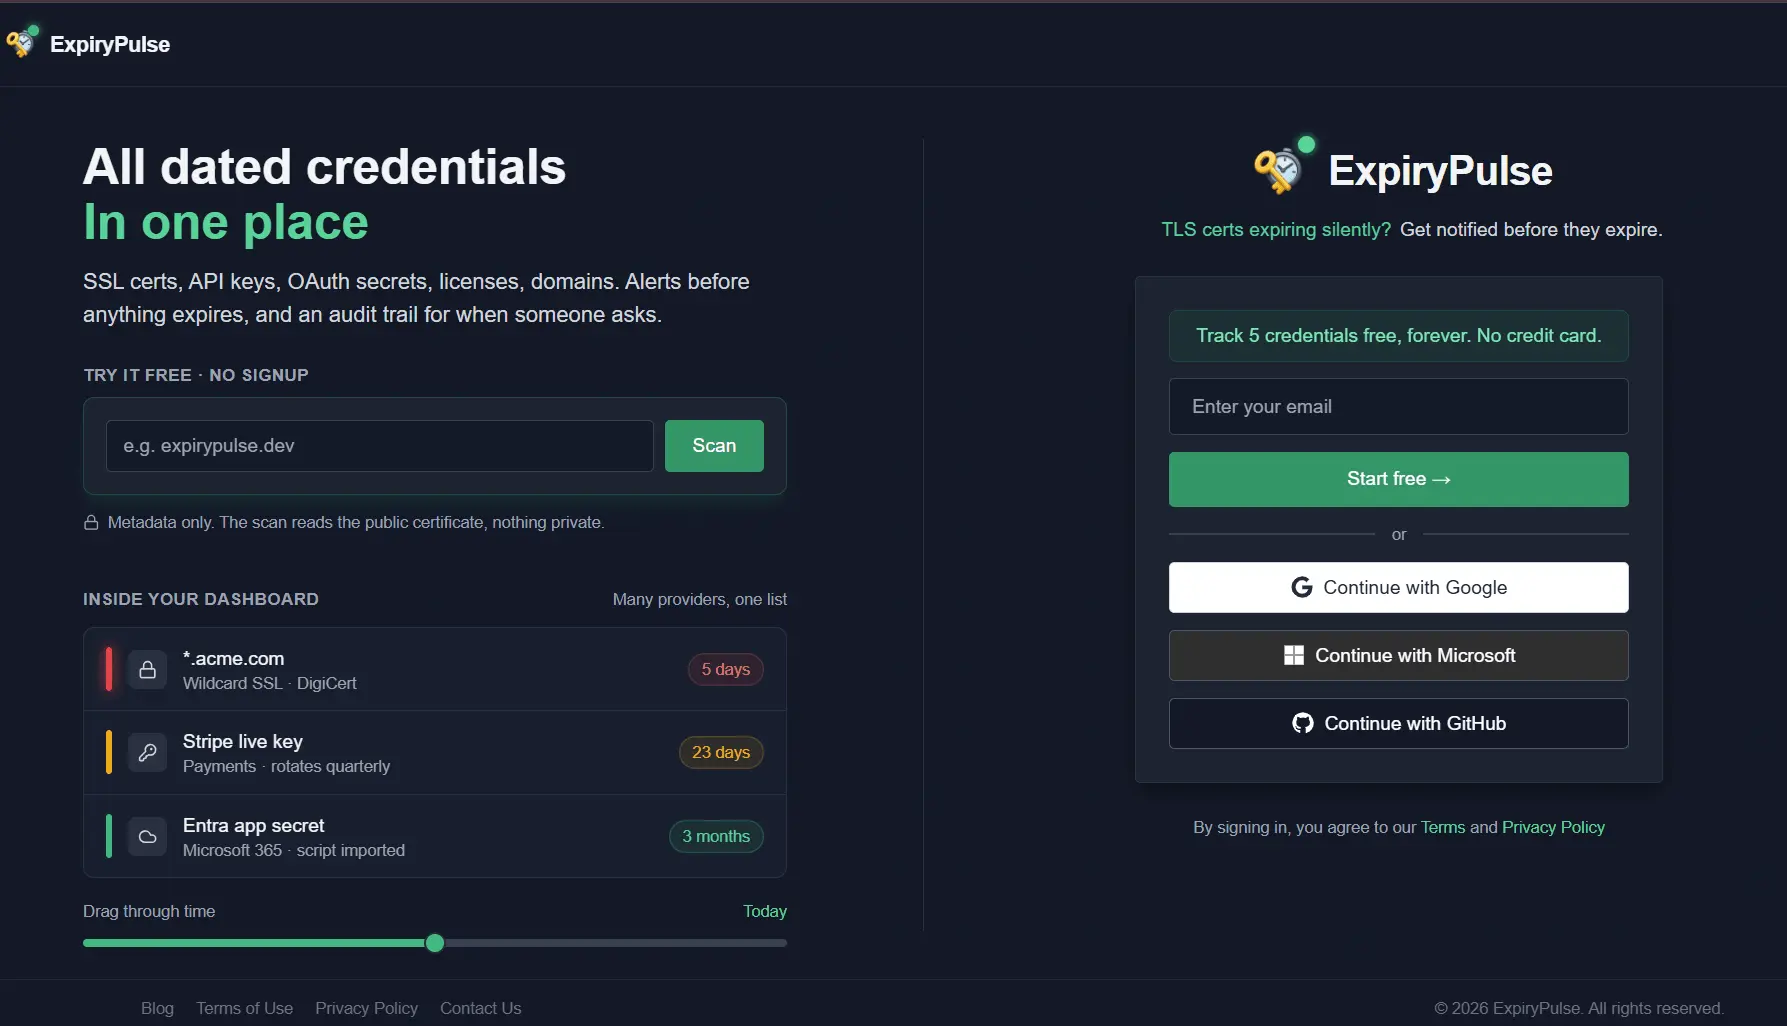1787x1026 pixels.
Task: Click ExpiryPulse brand name in header
Action: pyautogui.click(x=110, y=44)
